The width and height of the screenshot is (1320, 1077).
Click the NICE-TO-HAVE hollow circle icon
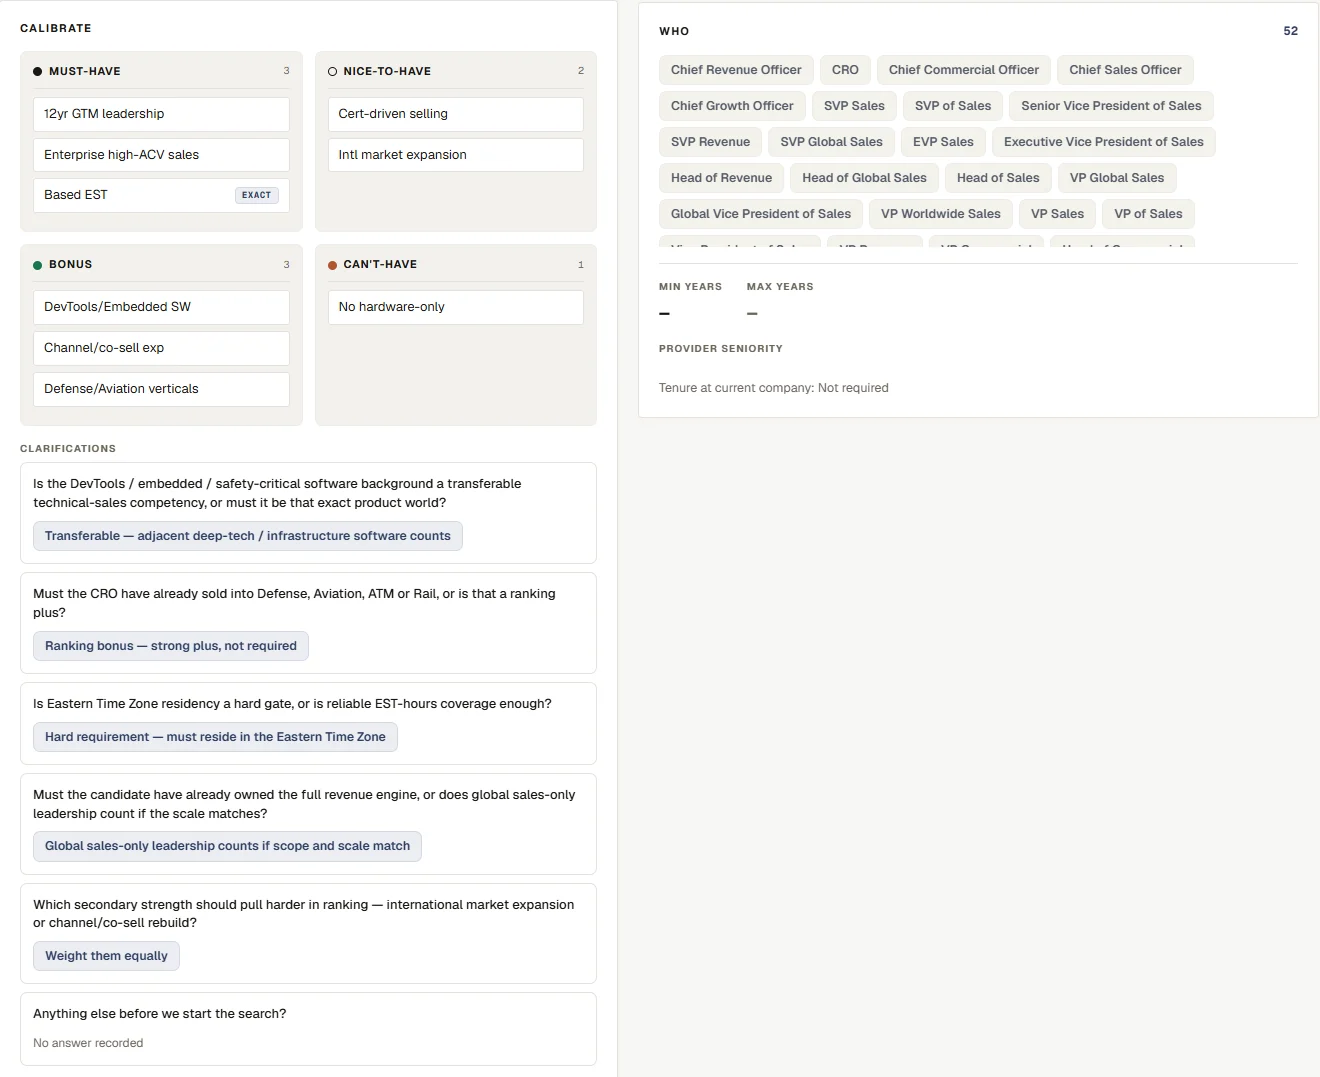[x=332, y=72]
